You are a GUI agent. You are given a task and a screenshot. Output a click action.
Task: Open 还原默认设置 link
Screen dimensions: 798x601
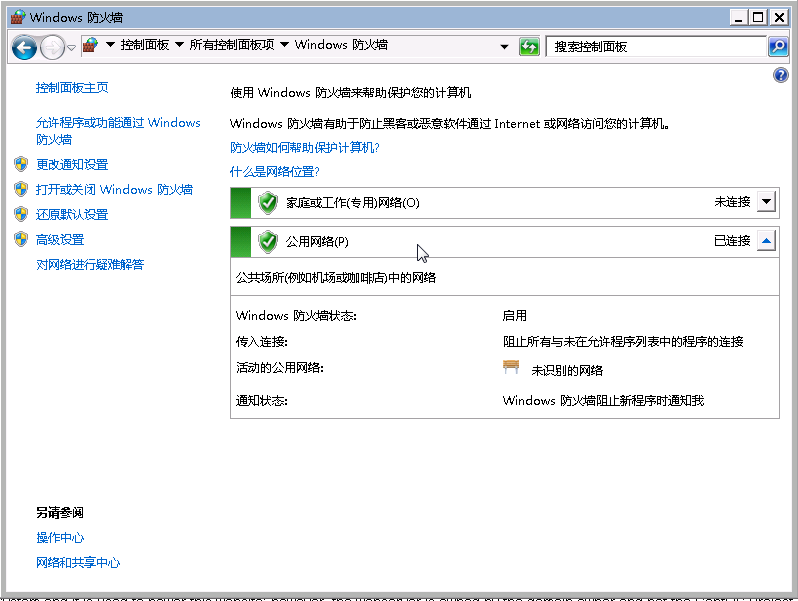pyautogui.click(x=72, y=214)
